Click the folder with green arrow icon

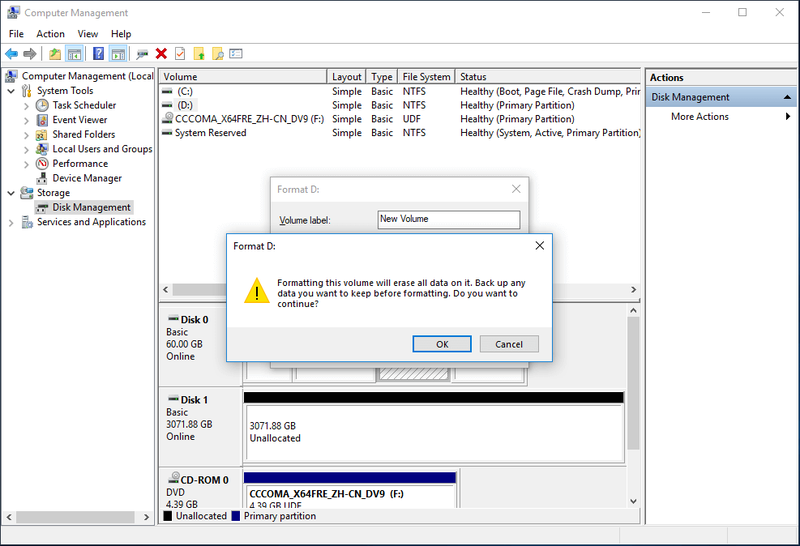[x=199, y=54]
